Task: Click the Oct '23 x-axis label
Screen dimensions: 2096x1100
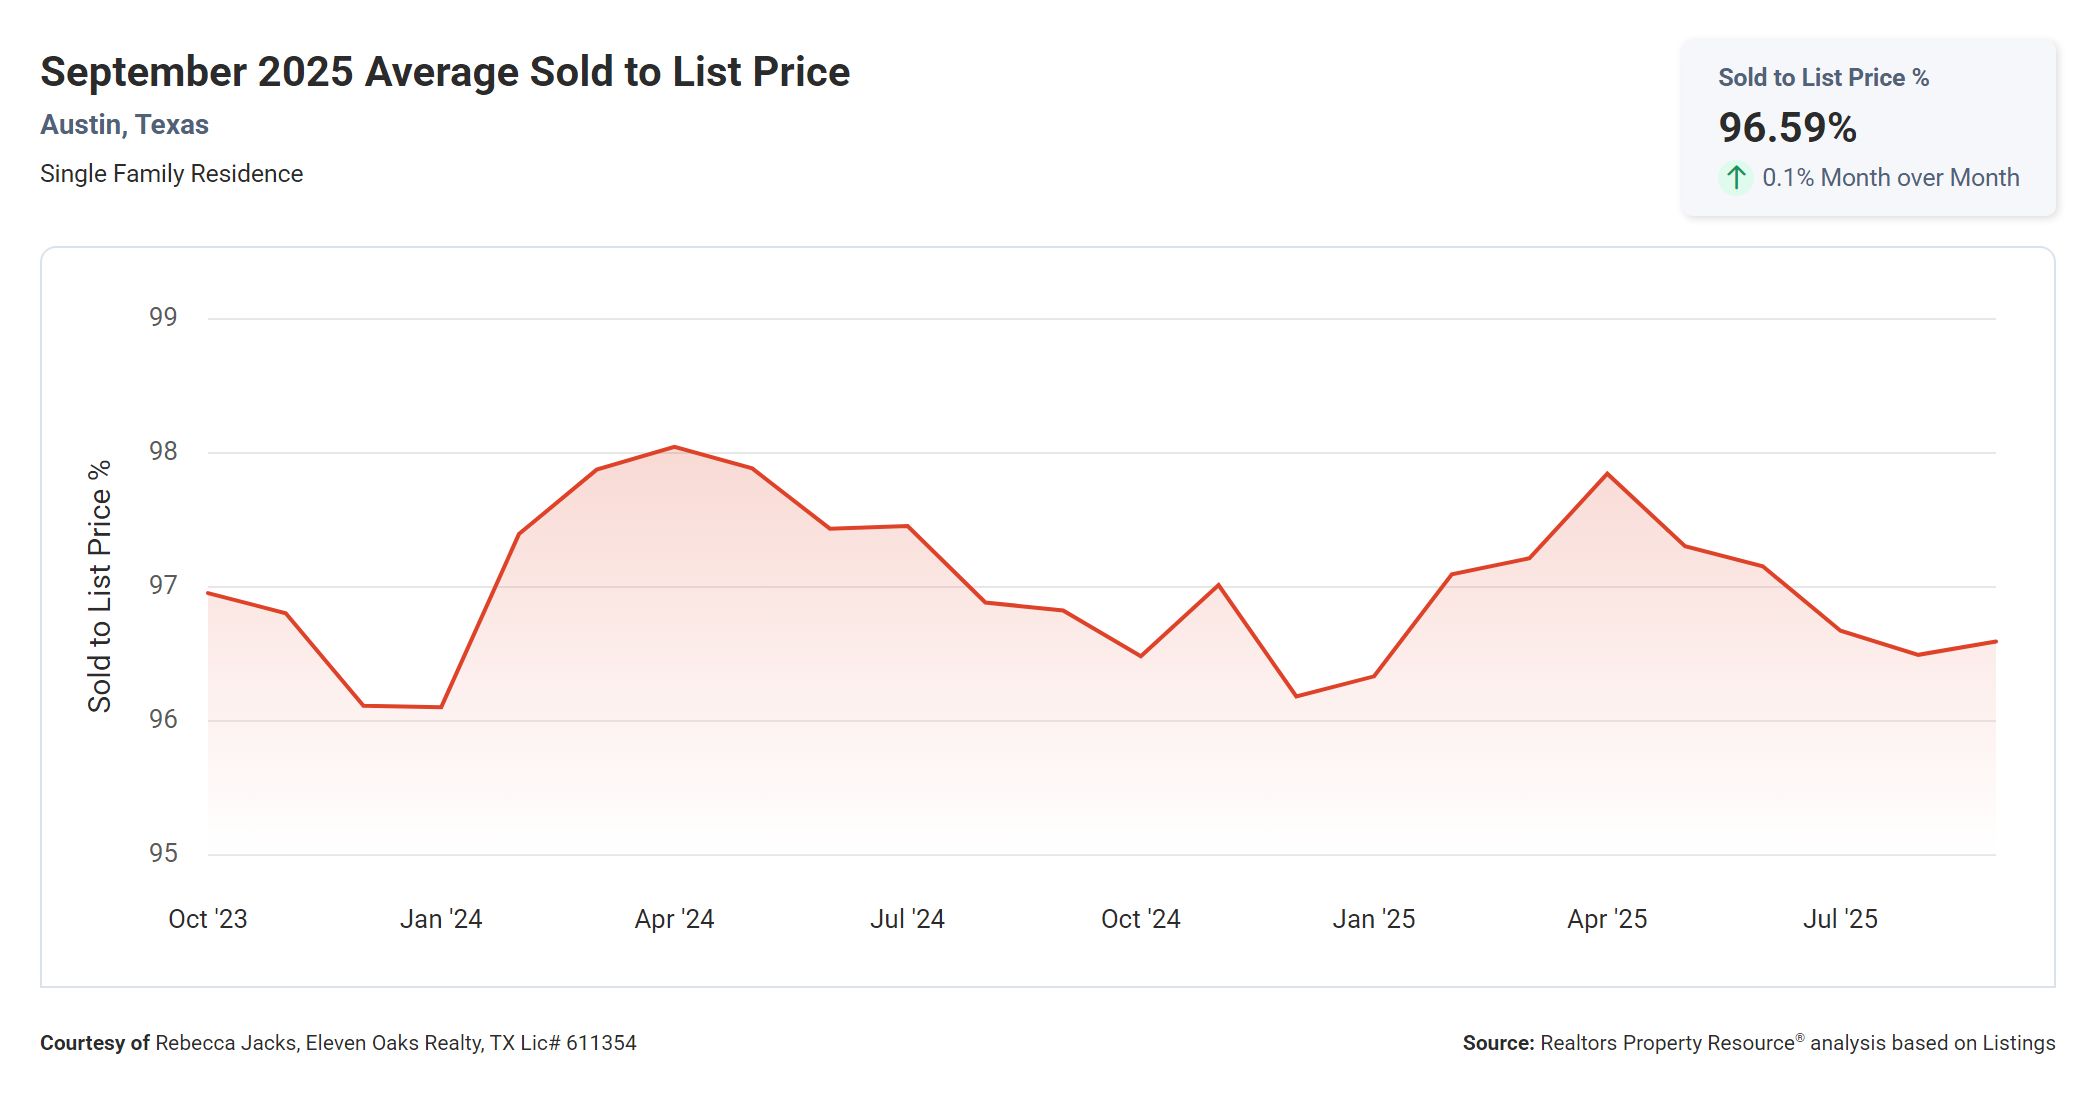Action: click(x=207, y=919)
